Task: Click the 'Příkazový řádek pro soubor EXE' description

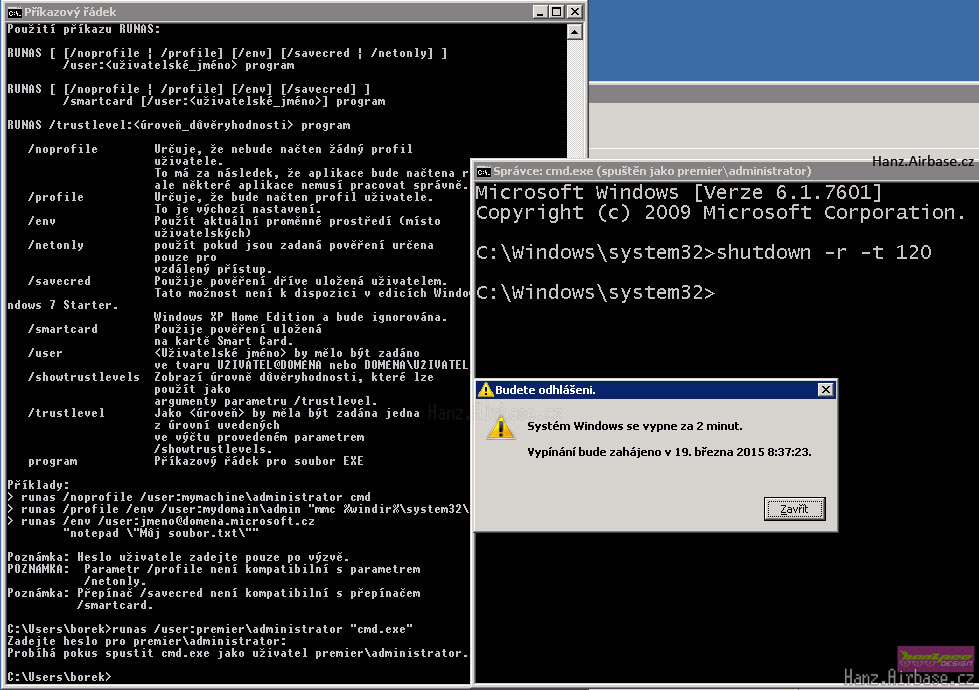Action: 258,461
